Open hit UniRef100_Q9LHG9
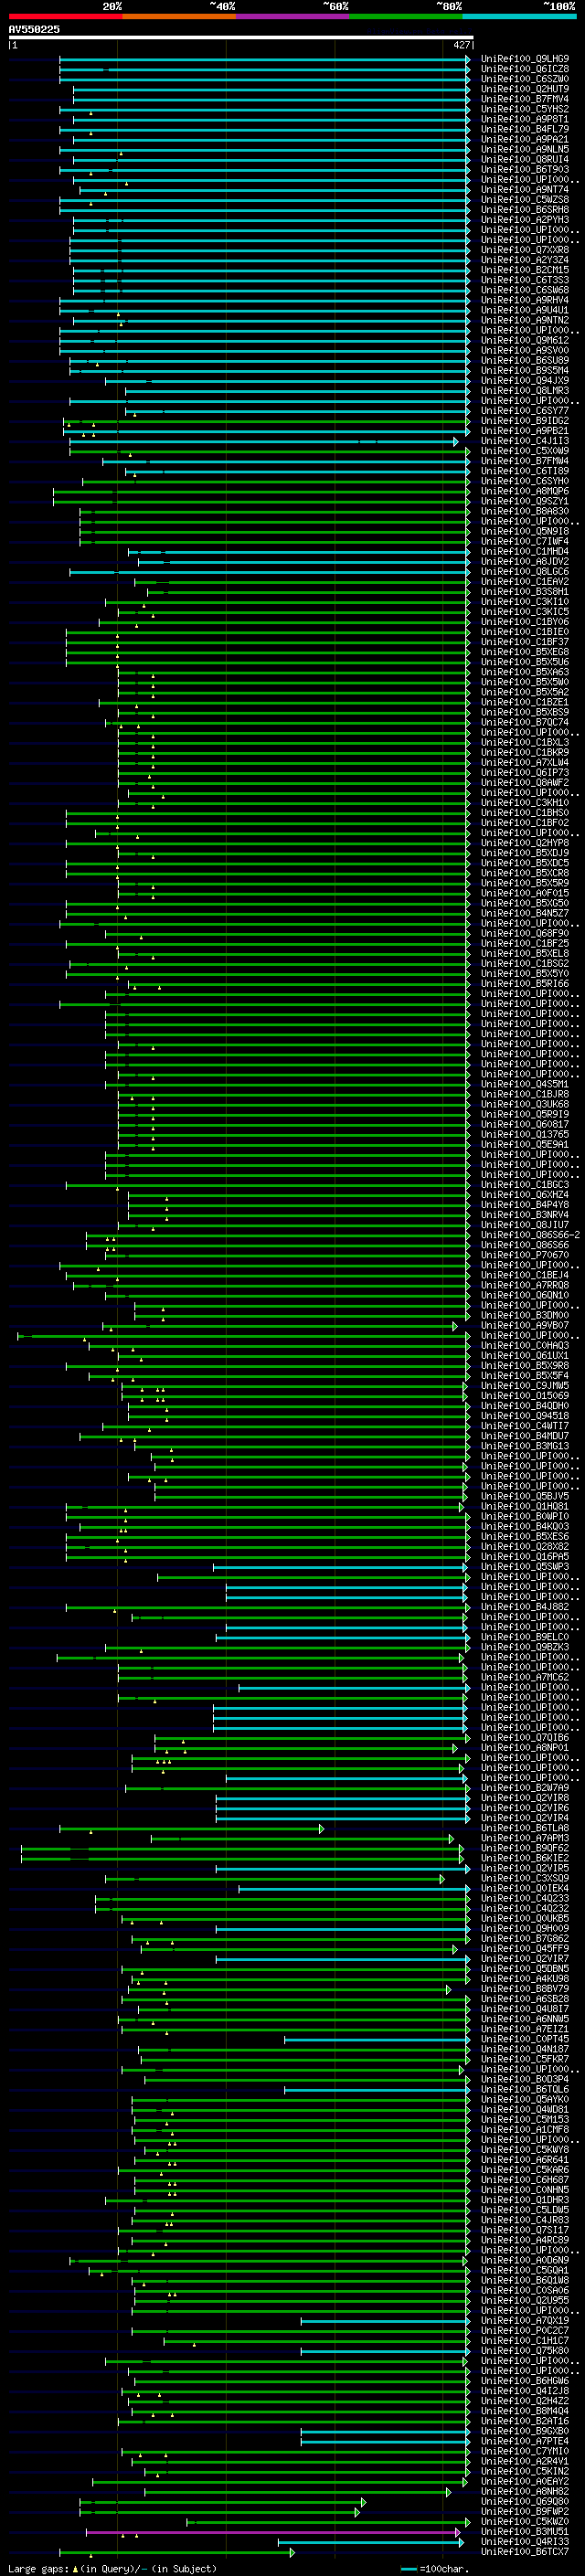 [525, 59]
